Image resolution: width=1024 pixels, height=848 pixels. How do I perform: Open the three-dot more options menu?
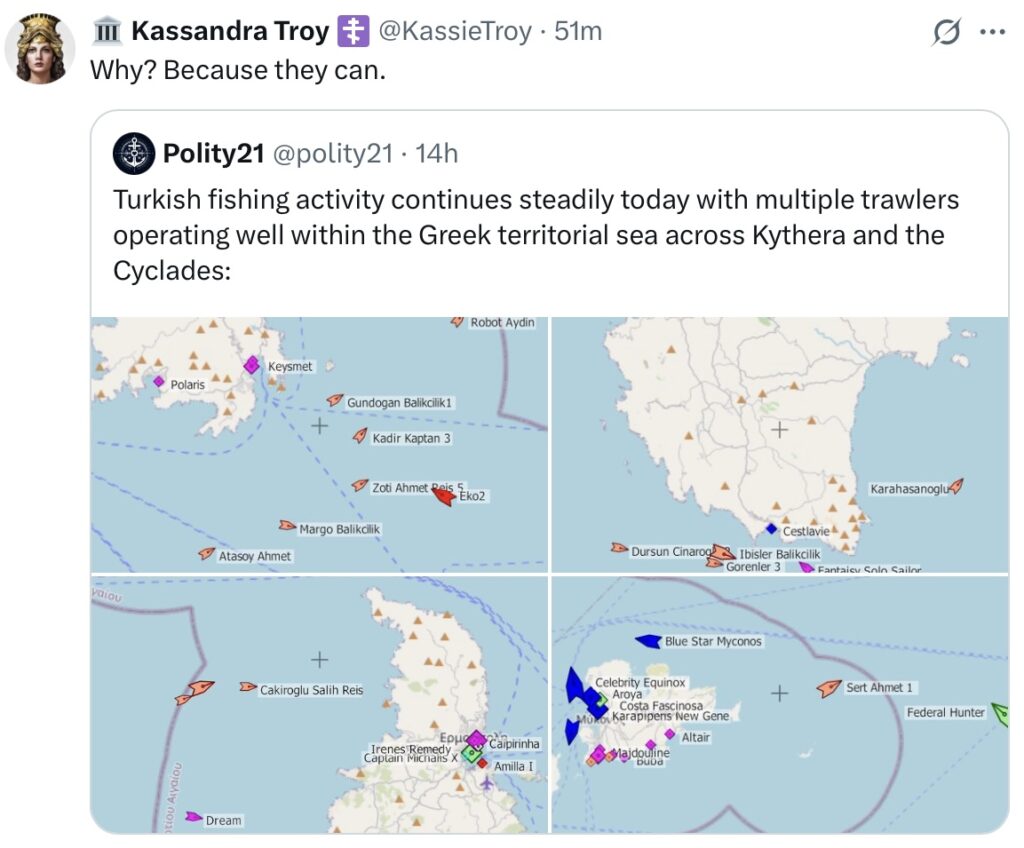[x=993, y=31]
